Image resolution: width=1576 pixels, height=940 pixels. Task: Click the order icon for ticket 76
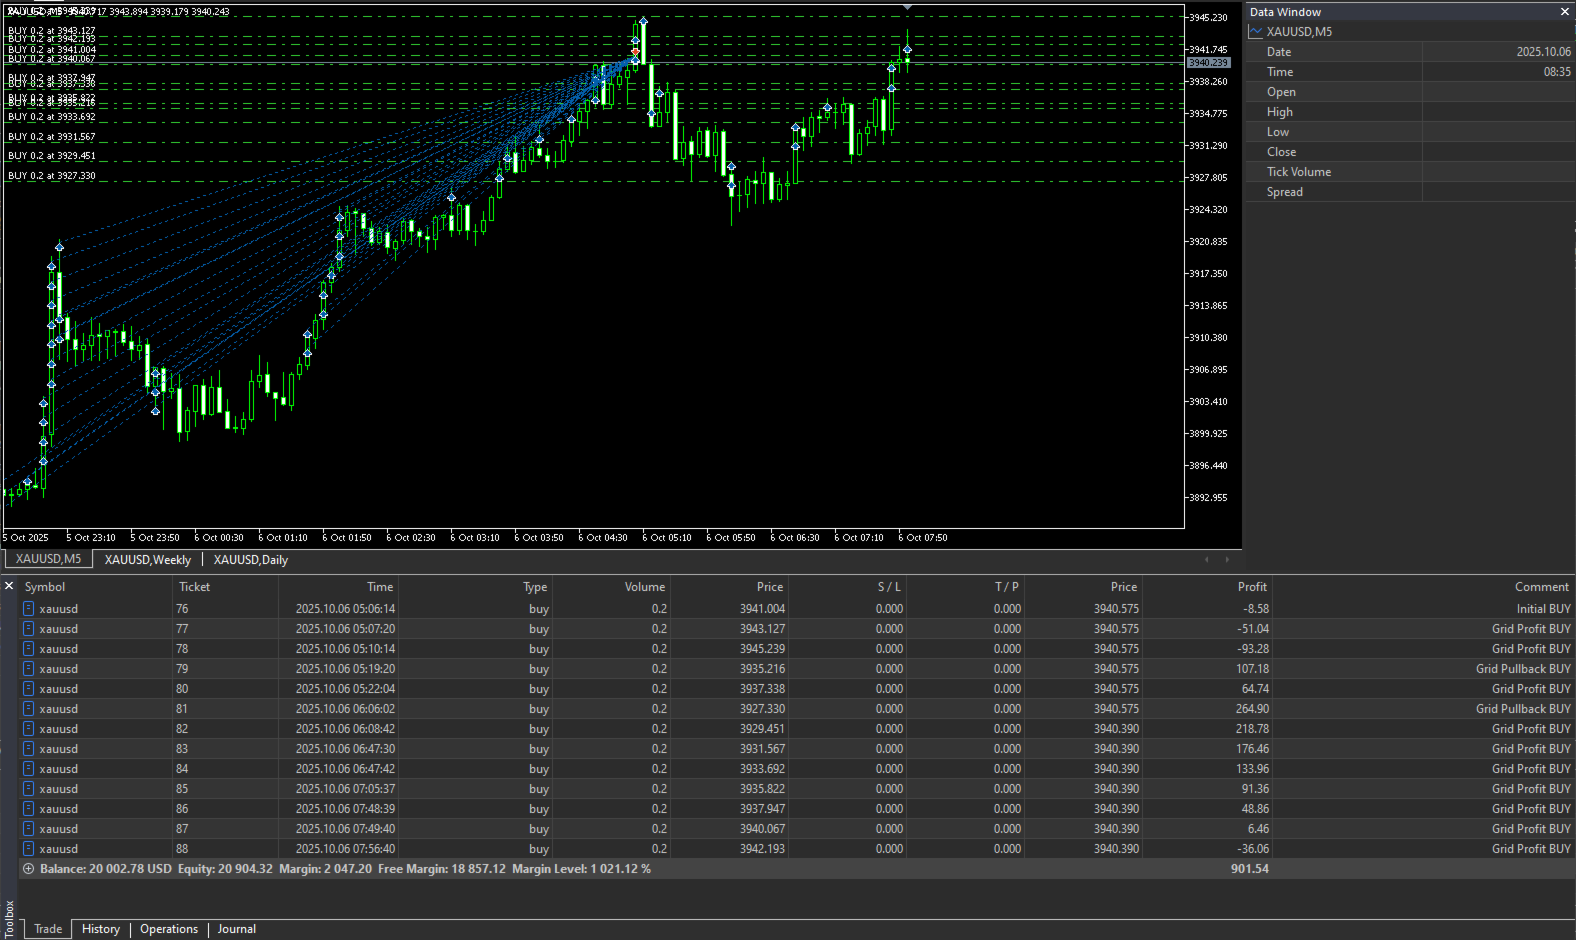coord(28,608)
